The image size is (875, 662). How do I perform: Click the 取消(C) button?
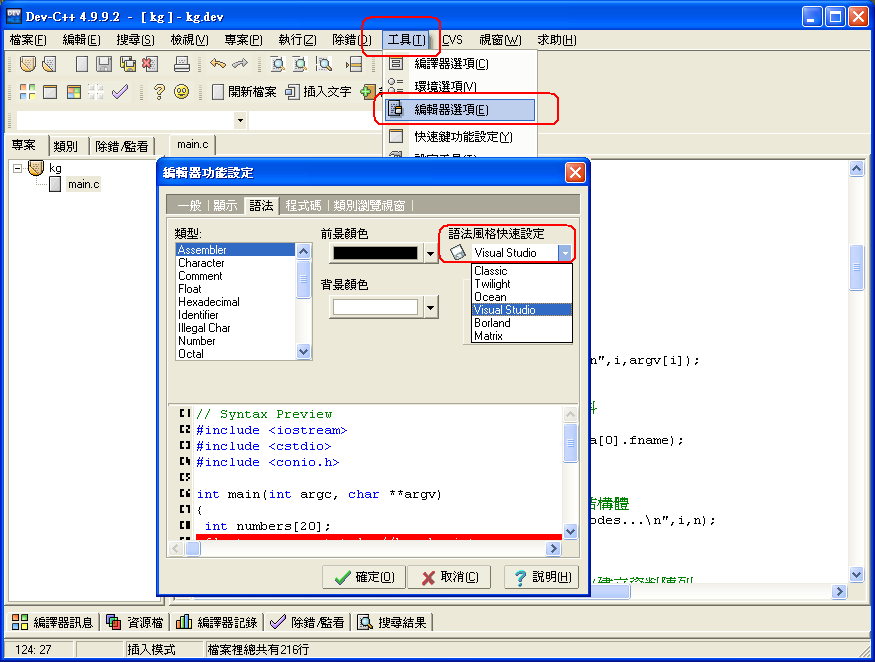pos(450,577)
